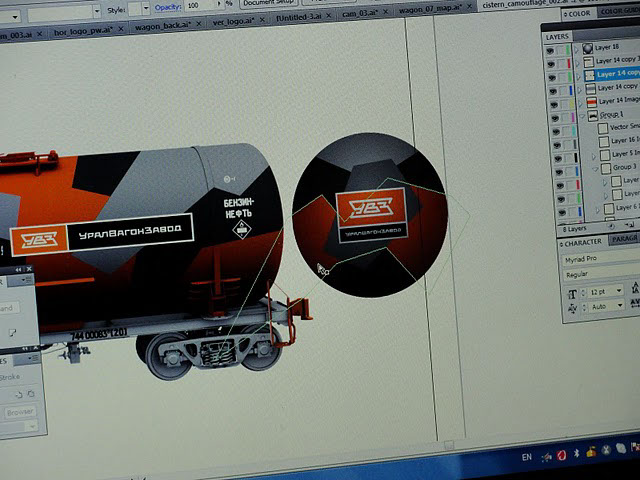Switch to the Color Guide panel tab
Viewport: 640px width, 480px height.
620,11
